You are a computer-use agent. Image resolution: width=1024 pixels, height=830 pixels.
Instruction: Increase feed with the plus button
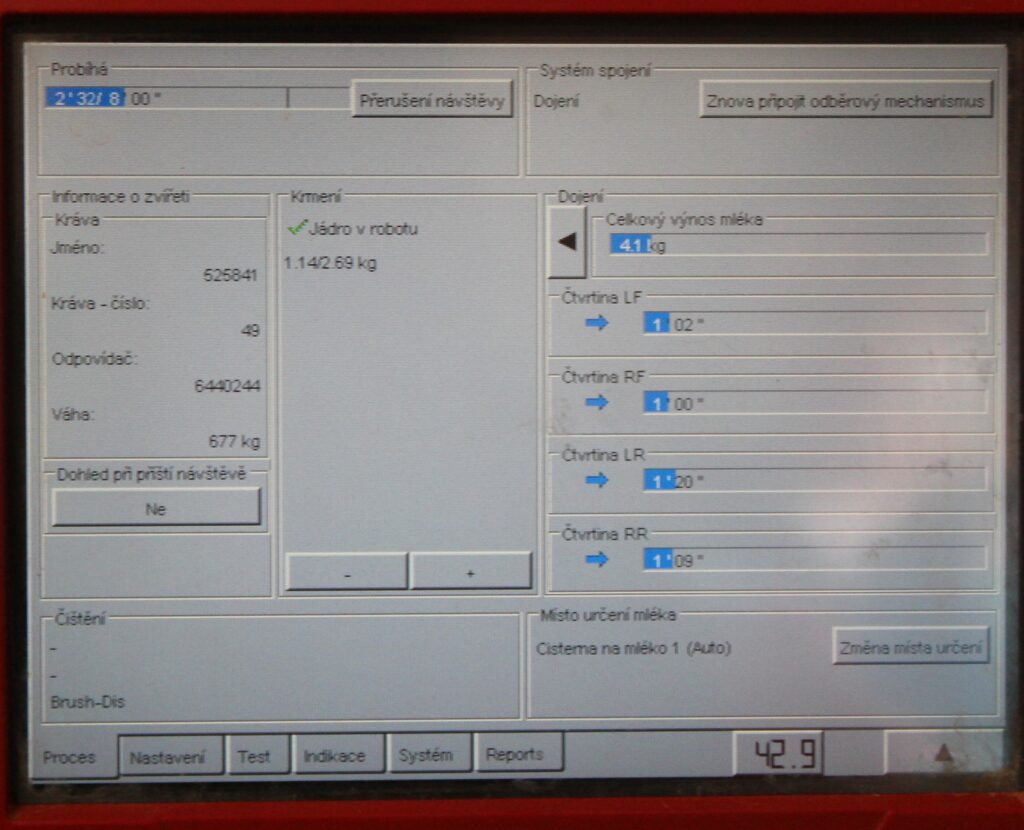(470, 572)
